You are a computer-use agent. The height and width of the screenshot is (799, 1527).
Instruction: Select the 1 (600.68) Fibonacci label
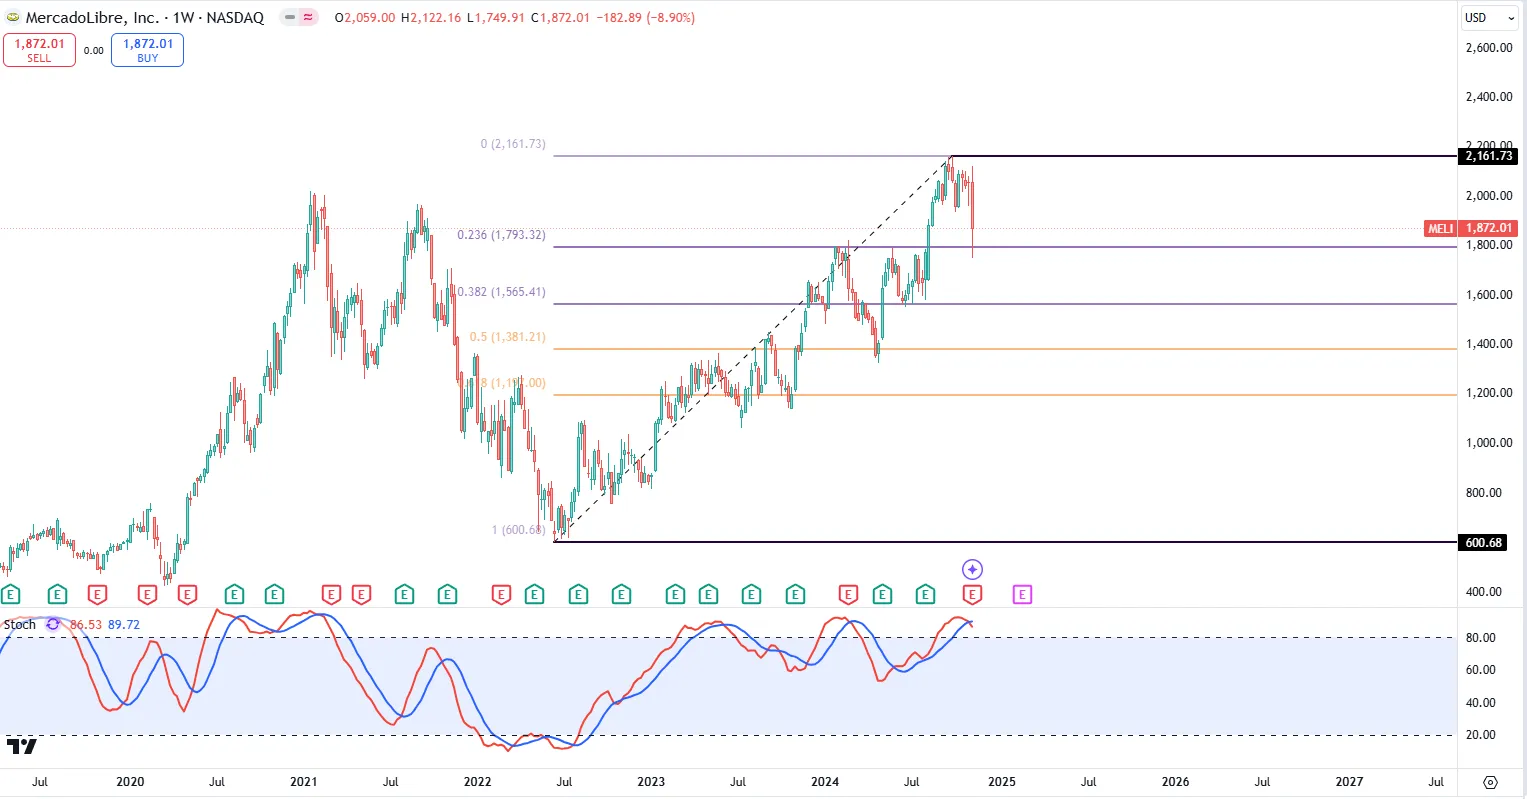518,530
